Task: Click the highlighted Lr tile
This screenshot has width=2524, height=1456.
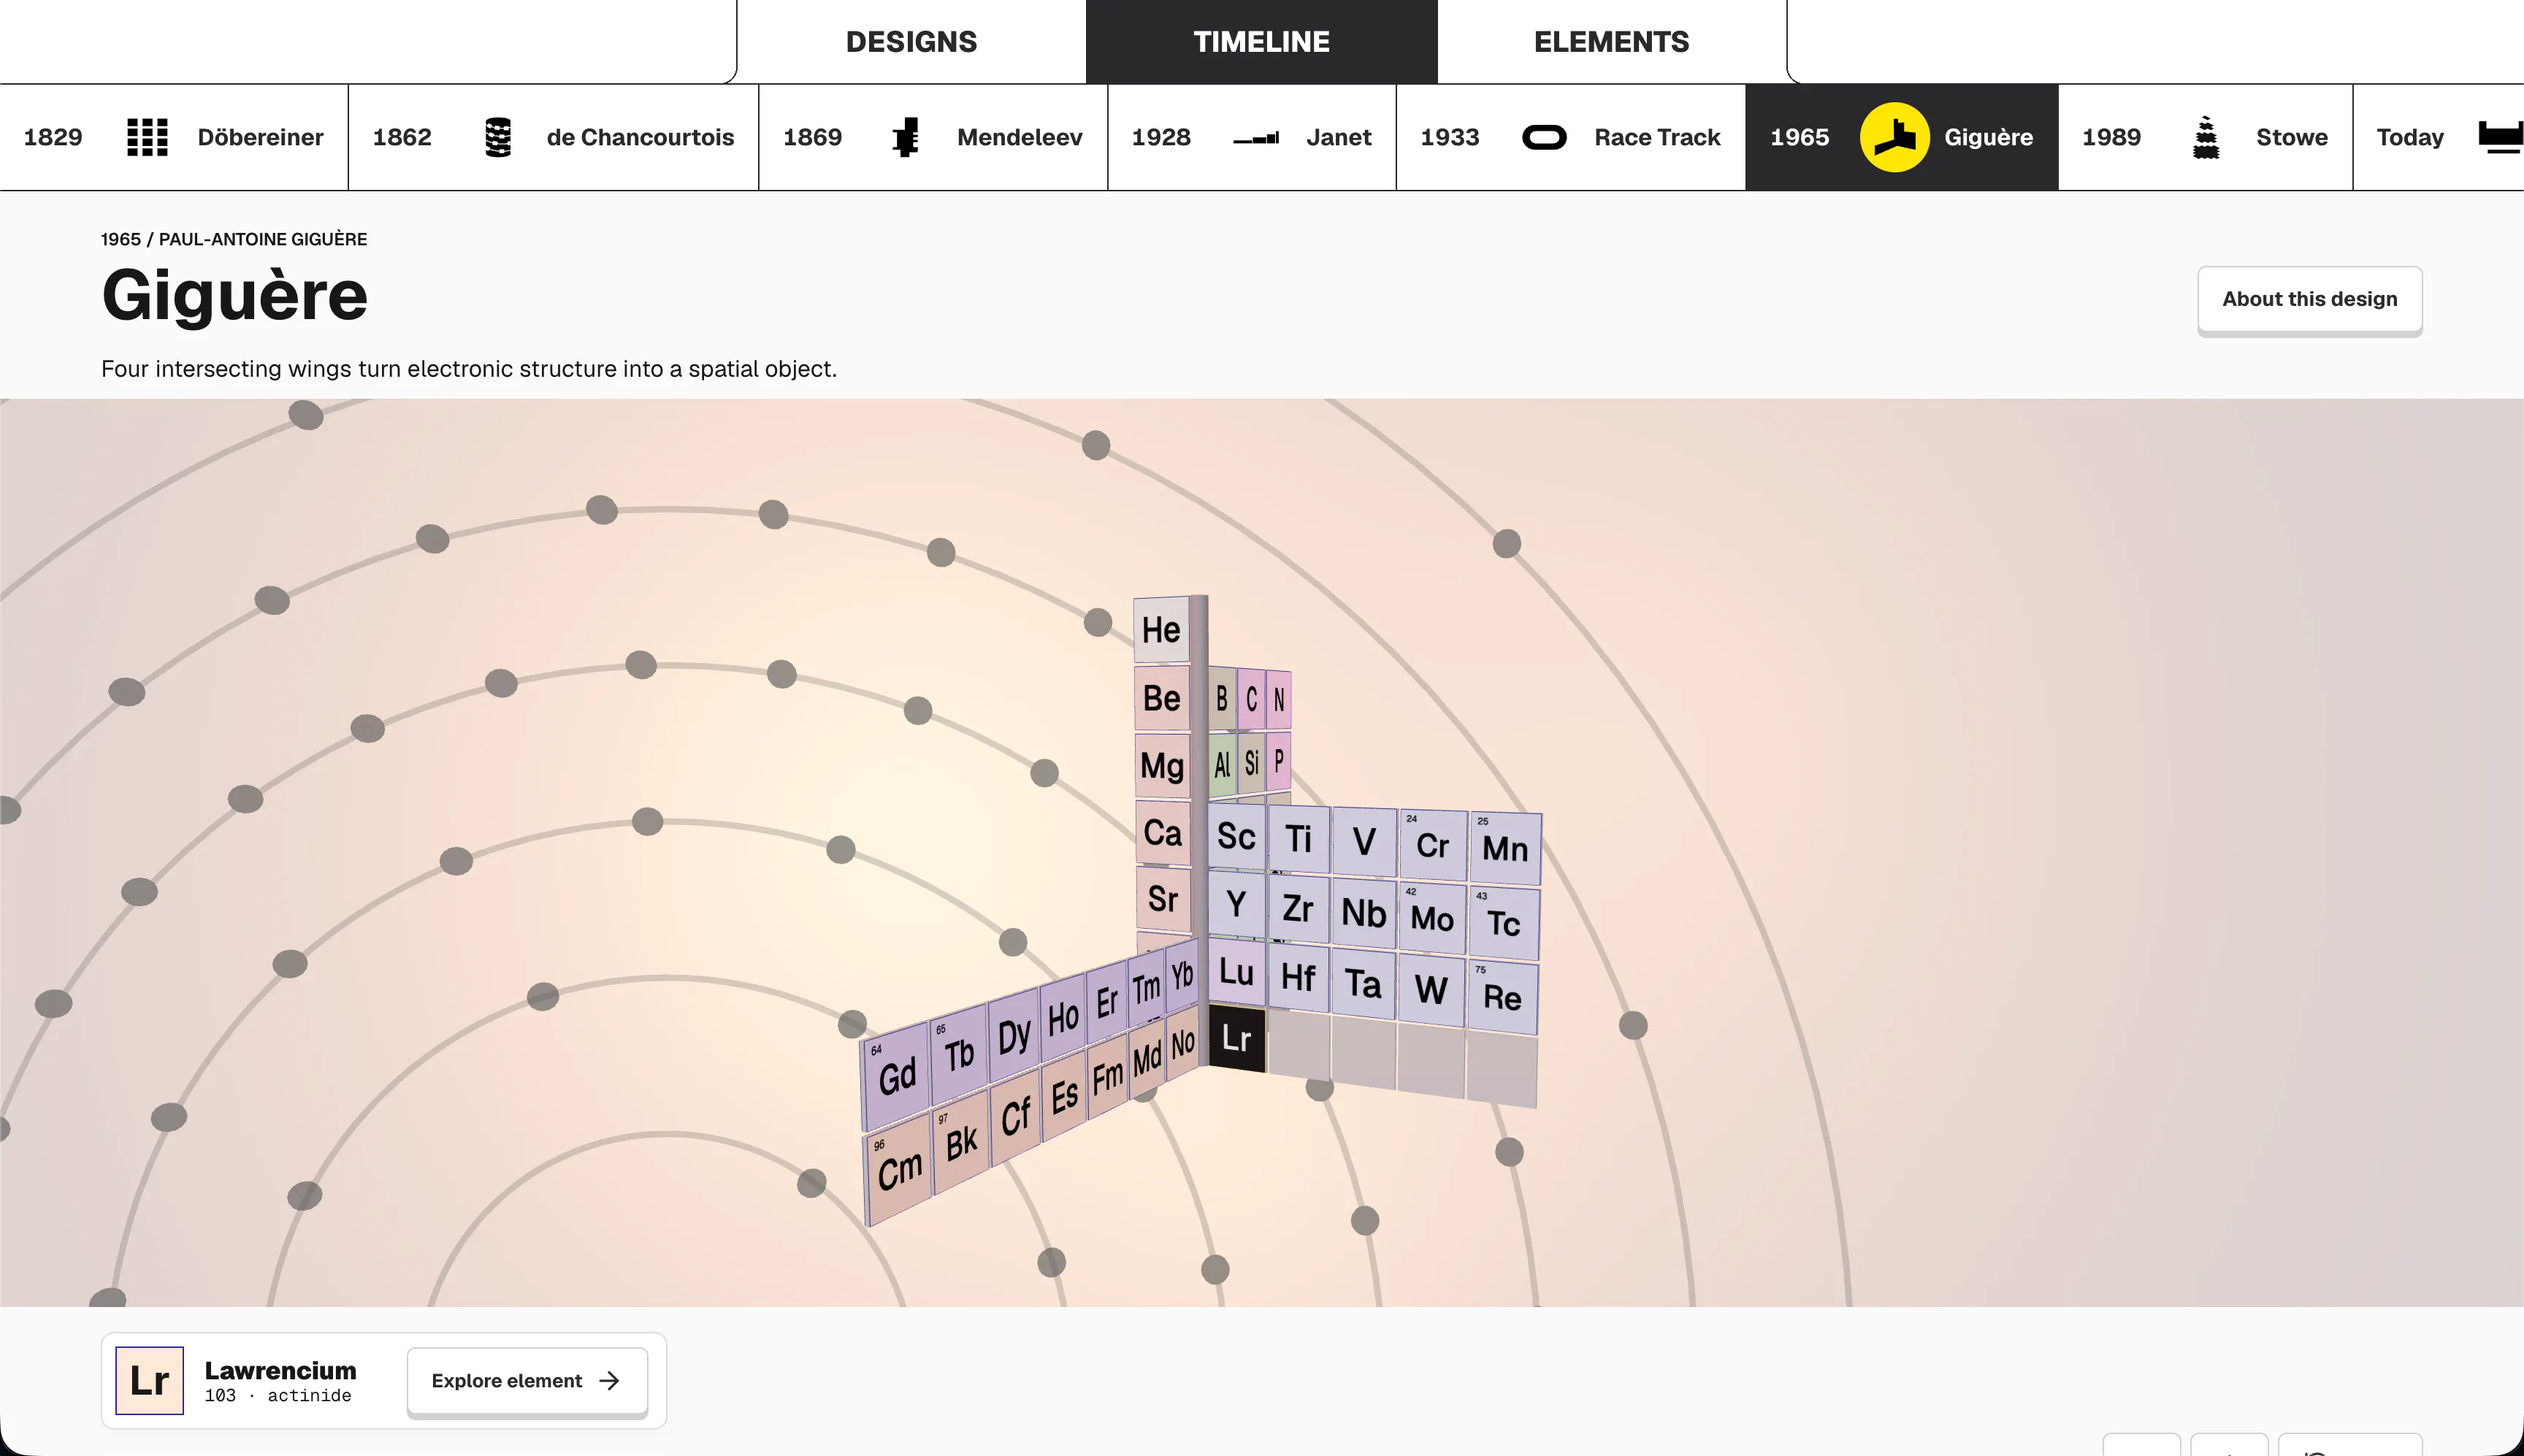Action: [x=1236, y=1038]
